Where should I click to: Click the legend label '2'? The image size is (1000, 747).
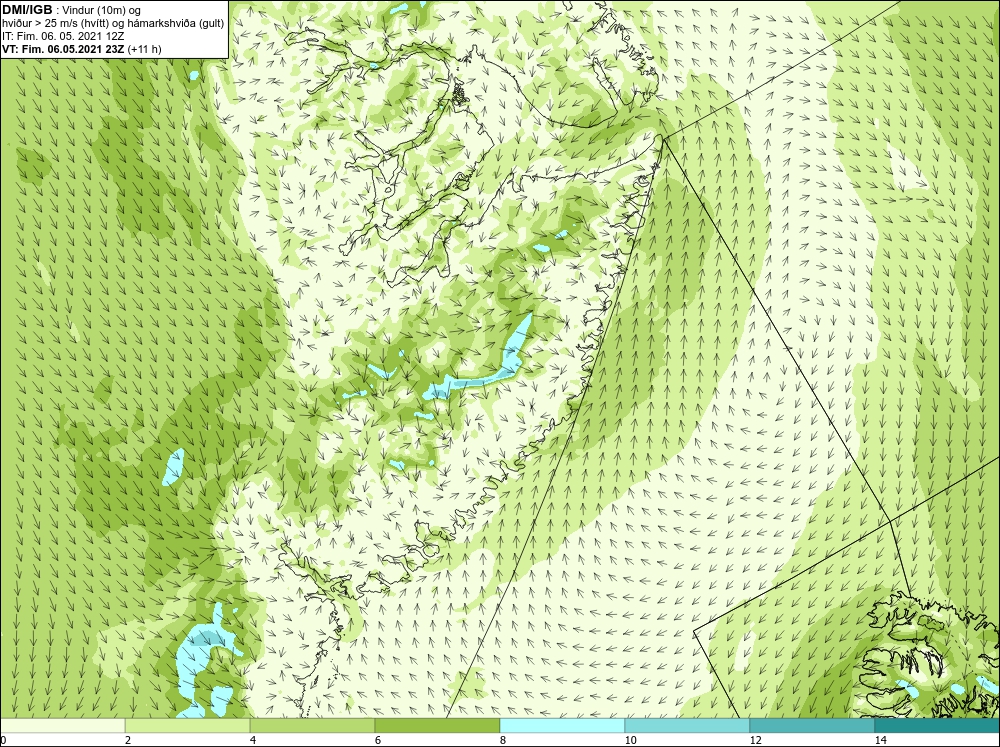128,740
